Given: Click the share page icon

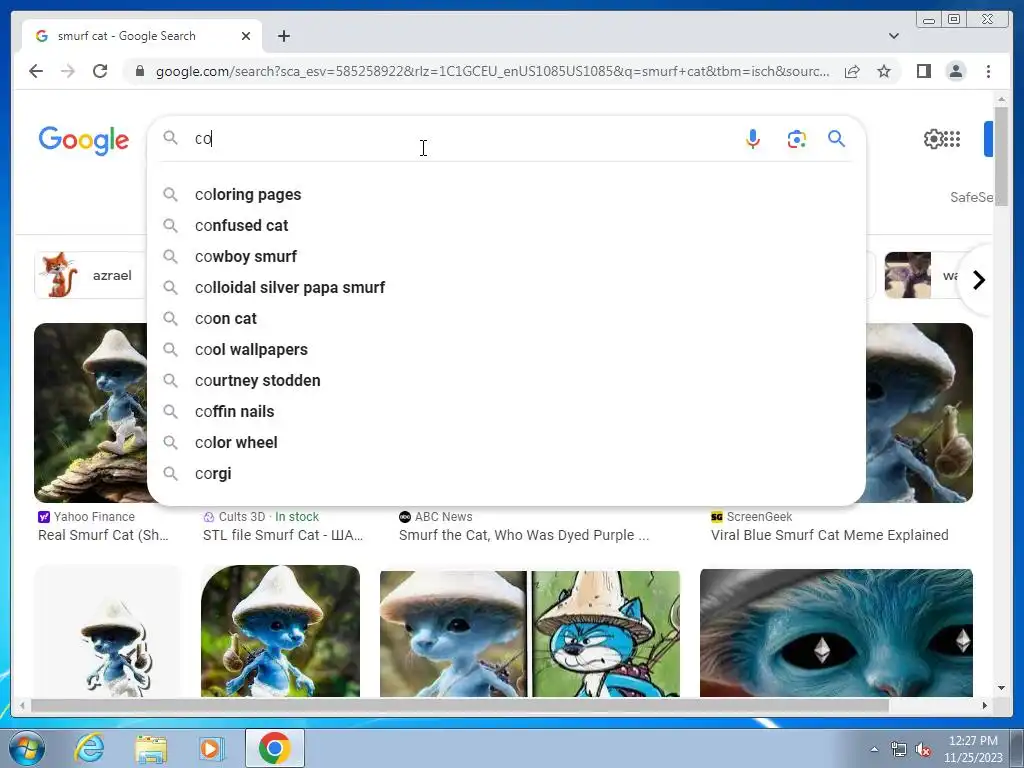Looking at the screenshot, I should pos(852,71).
